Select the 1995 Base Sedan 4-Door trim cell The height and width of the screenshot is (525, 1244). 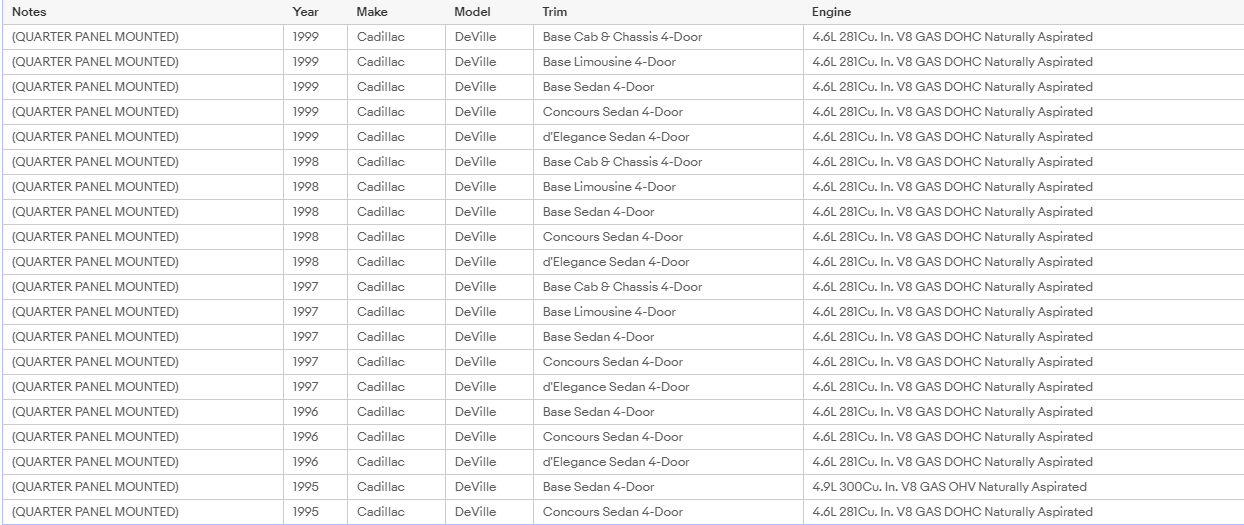[669, 487]
